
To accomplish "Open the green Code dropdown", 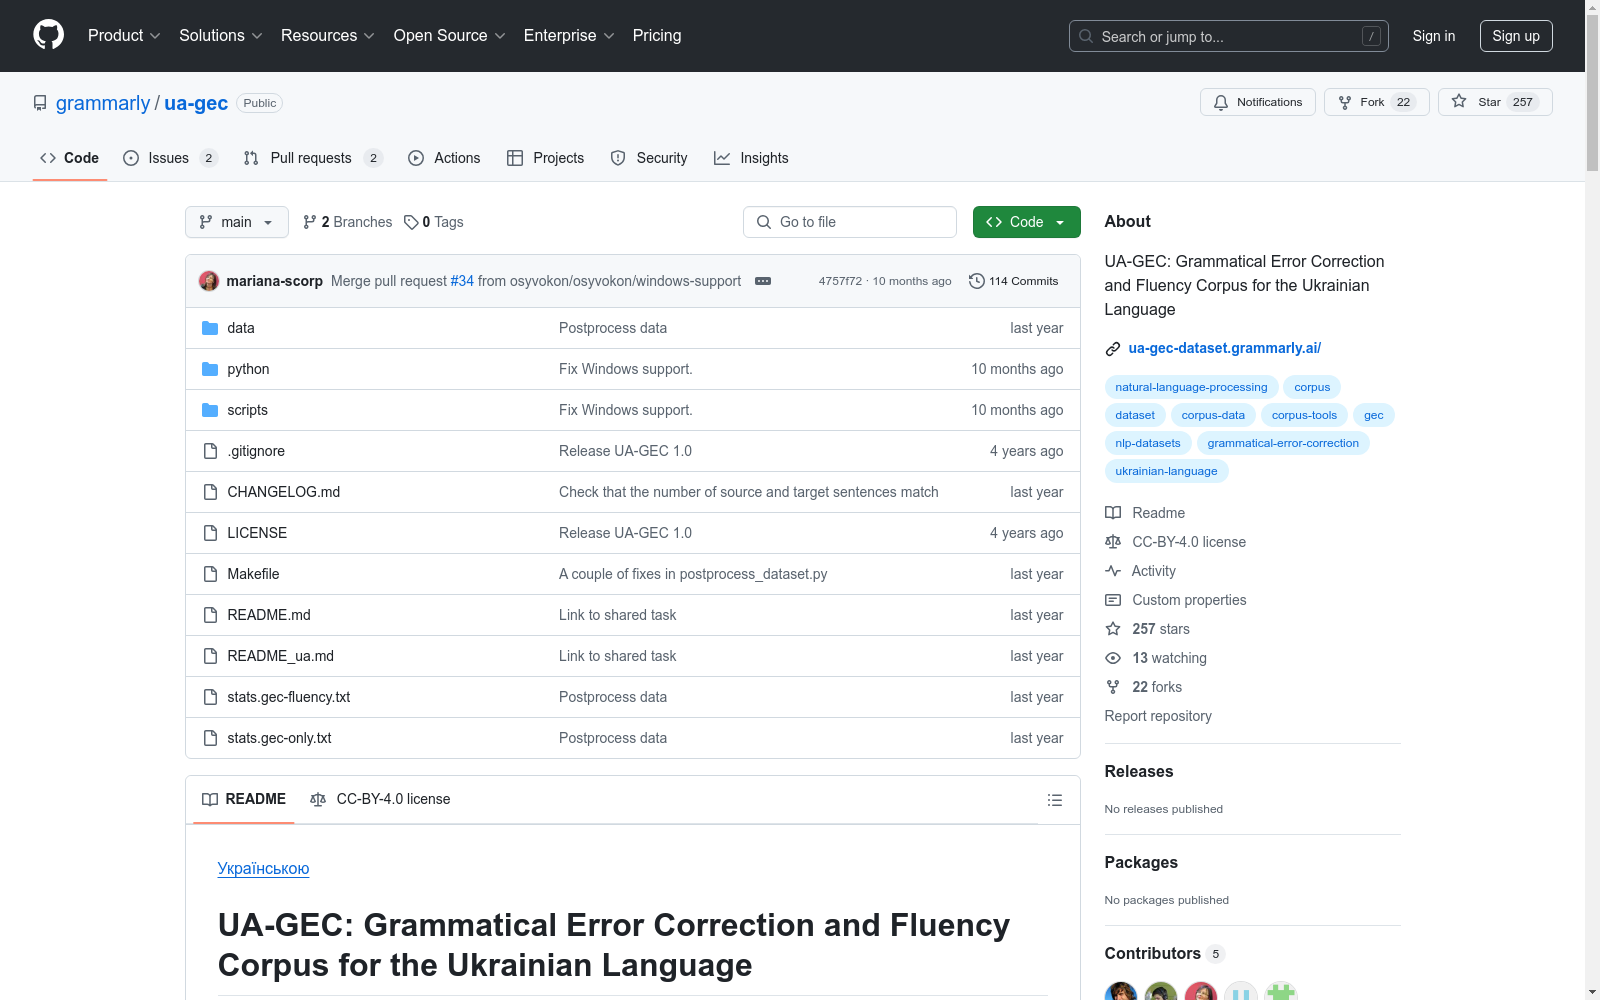I will pyautogui.click(x=1026, y=222).
